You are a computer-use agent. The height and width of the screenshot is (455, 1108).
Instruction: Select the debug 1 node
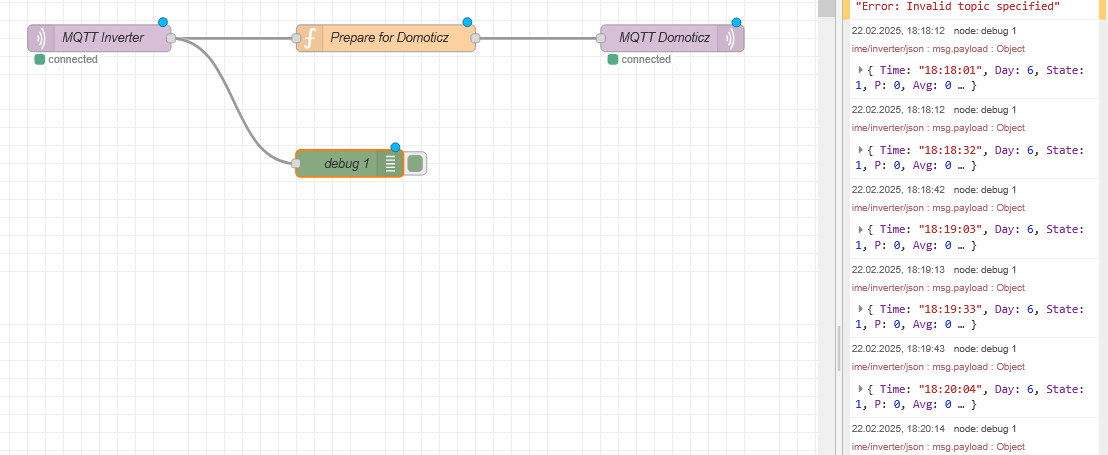point(349,163)
